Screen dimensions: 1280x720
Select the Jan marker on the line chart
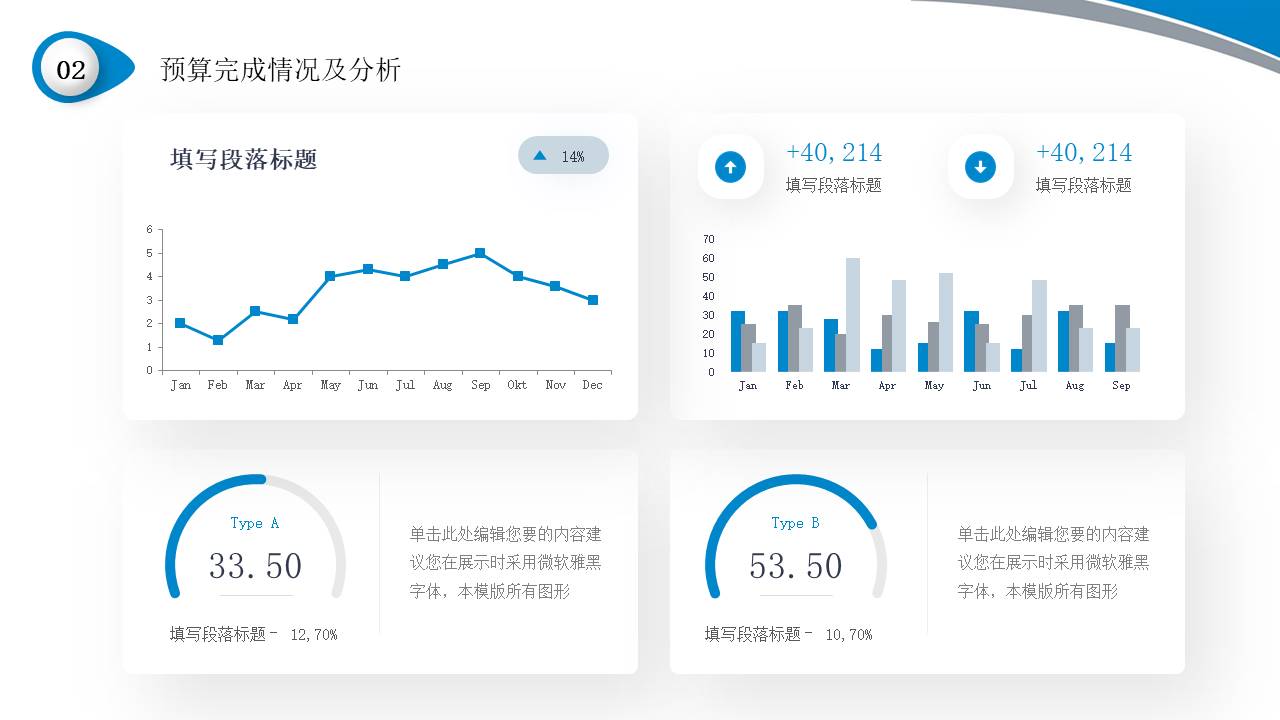coord(180,323)
